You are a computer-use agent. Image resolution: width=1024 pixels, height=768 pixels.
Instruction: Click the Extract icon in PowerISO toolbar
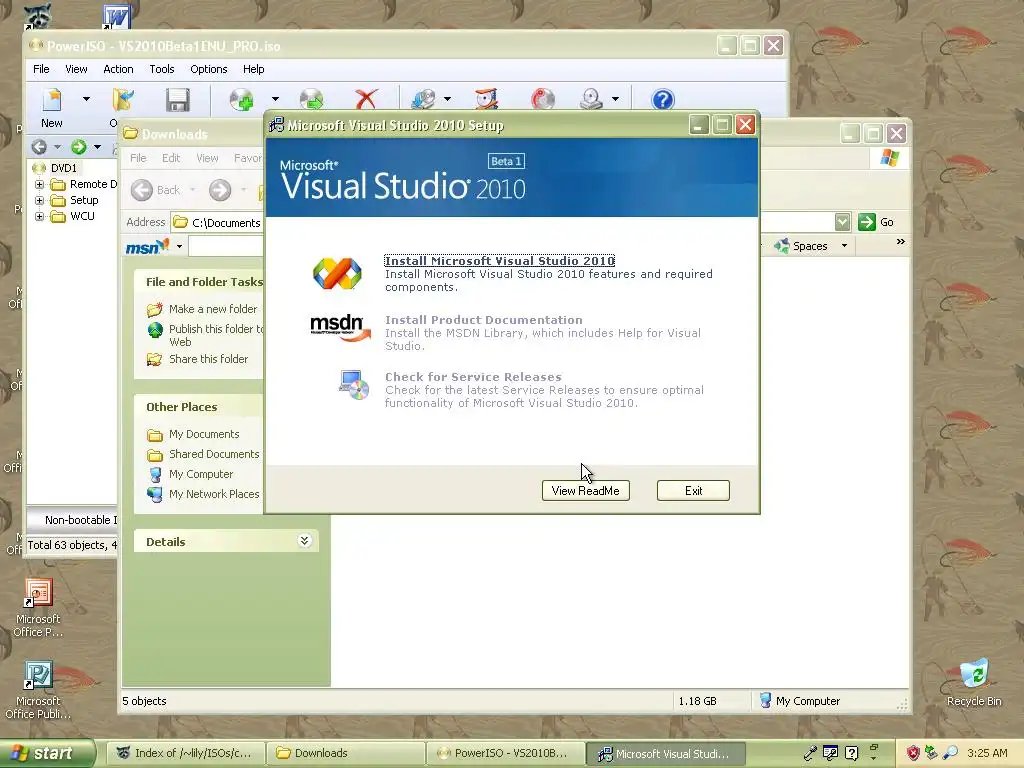click(x=312, y=100)
